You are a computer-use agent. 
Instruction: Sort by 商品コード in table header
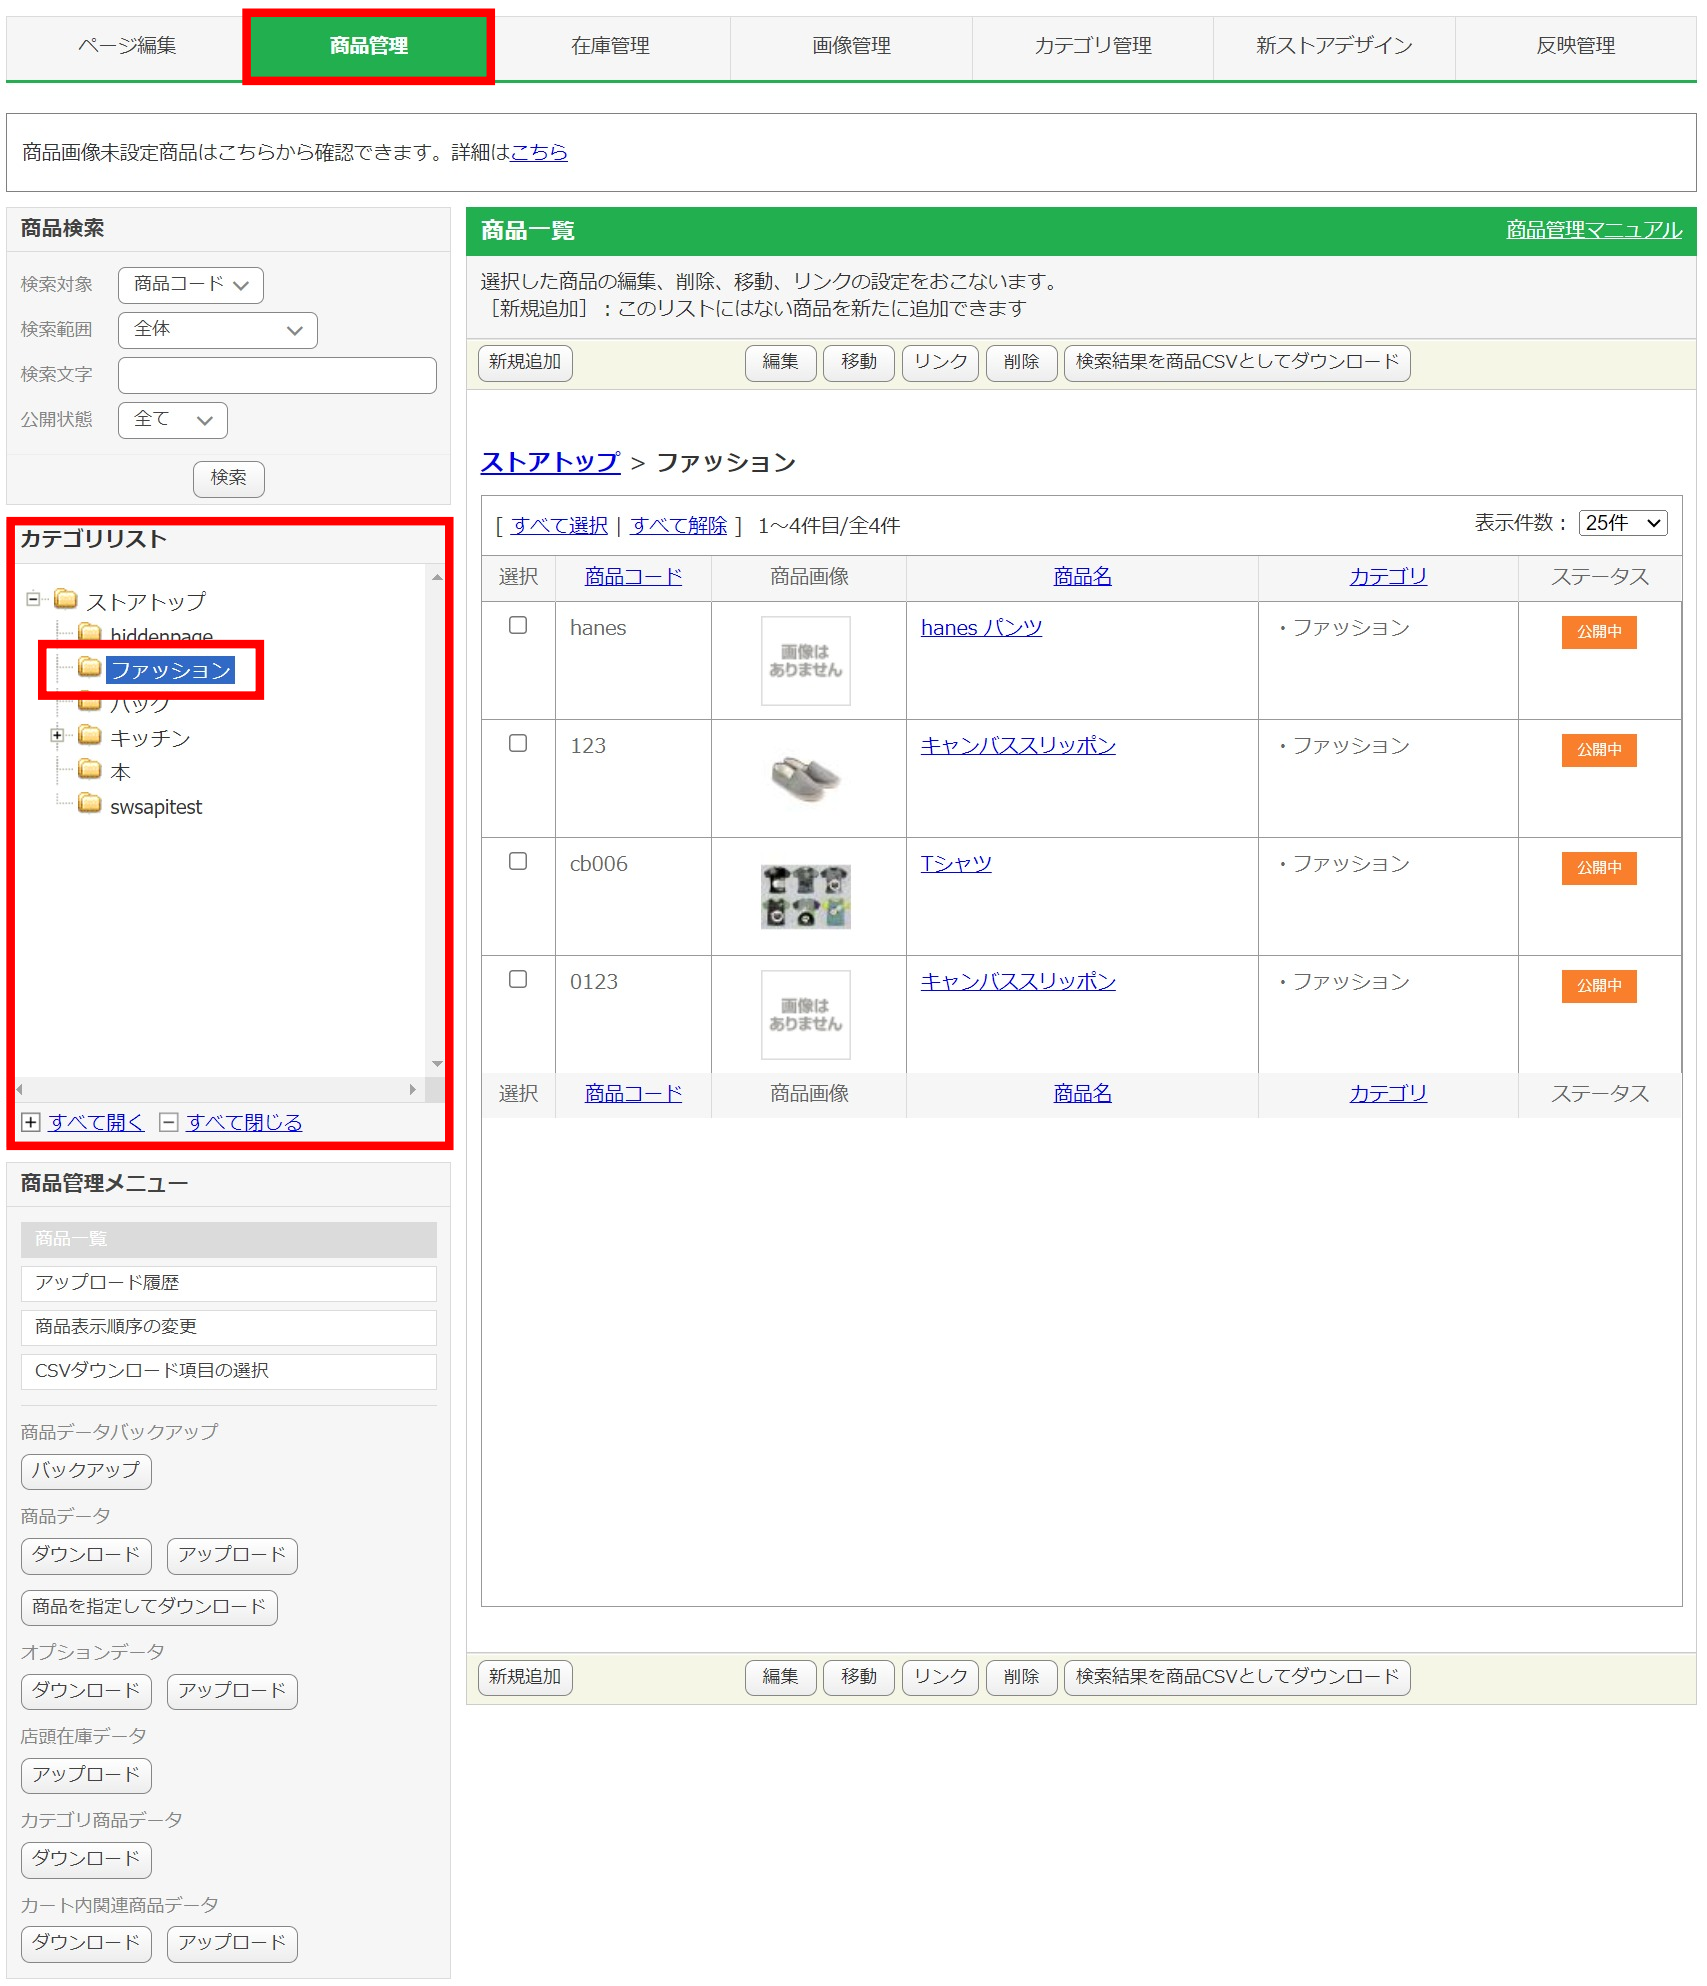point(633,577)
